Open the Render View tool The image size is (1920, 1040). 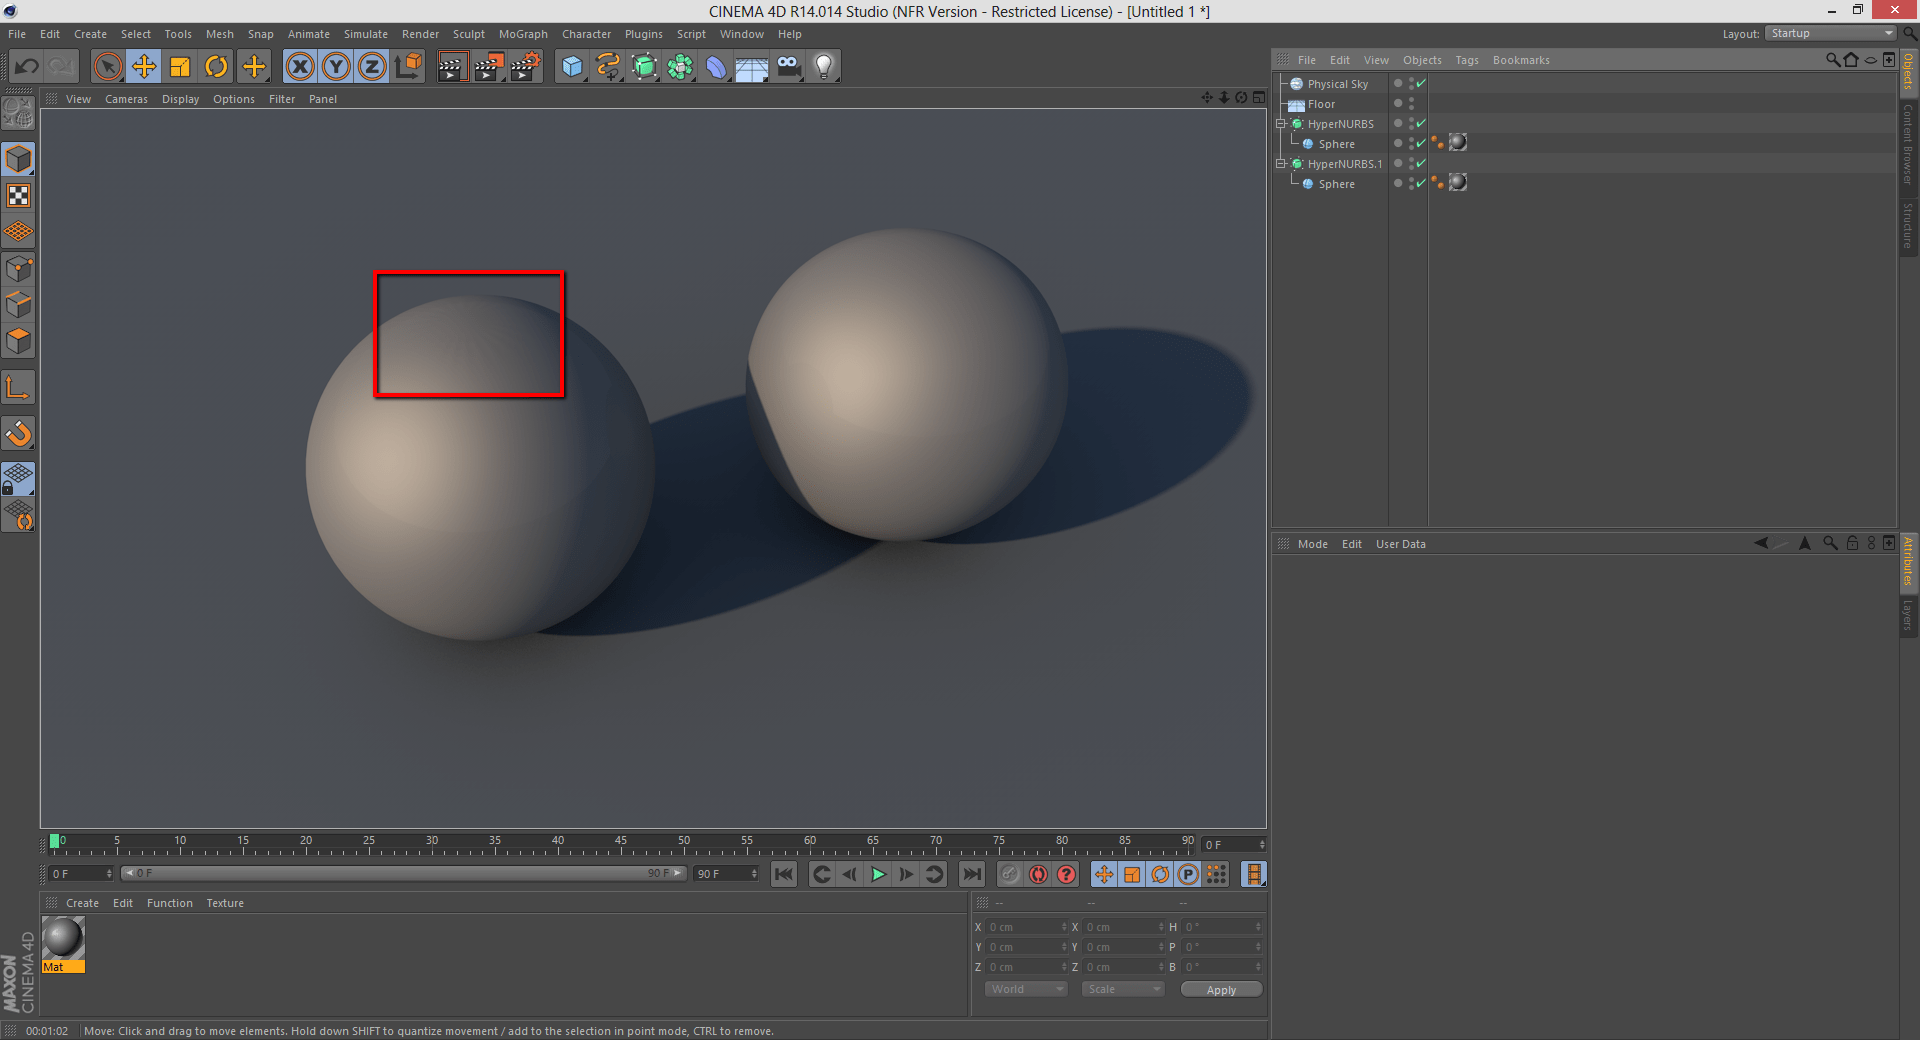(452, 66)
